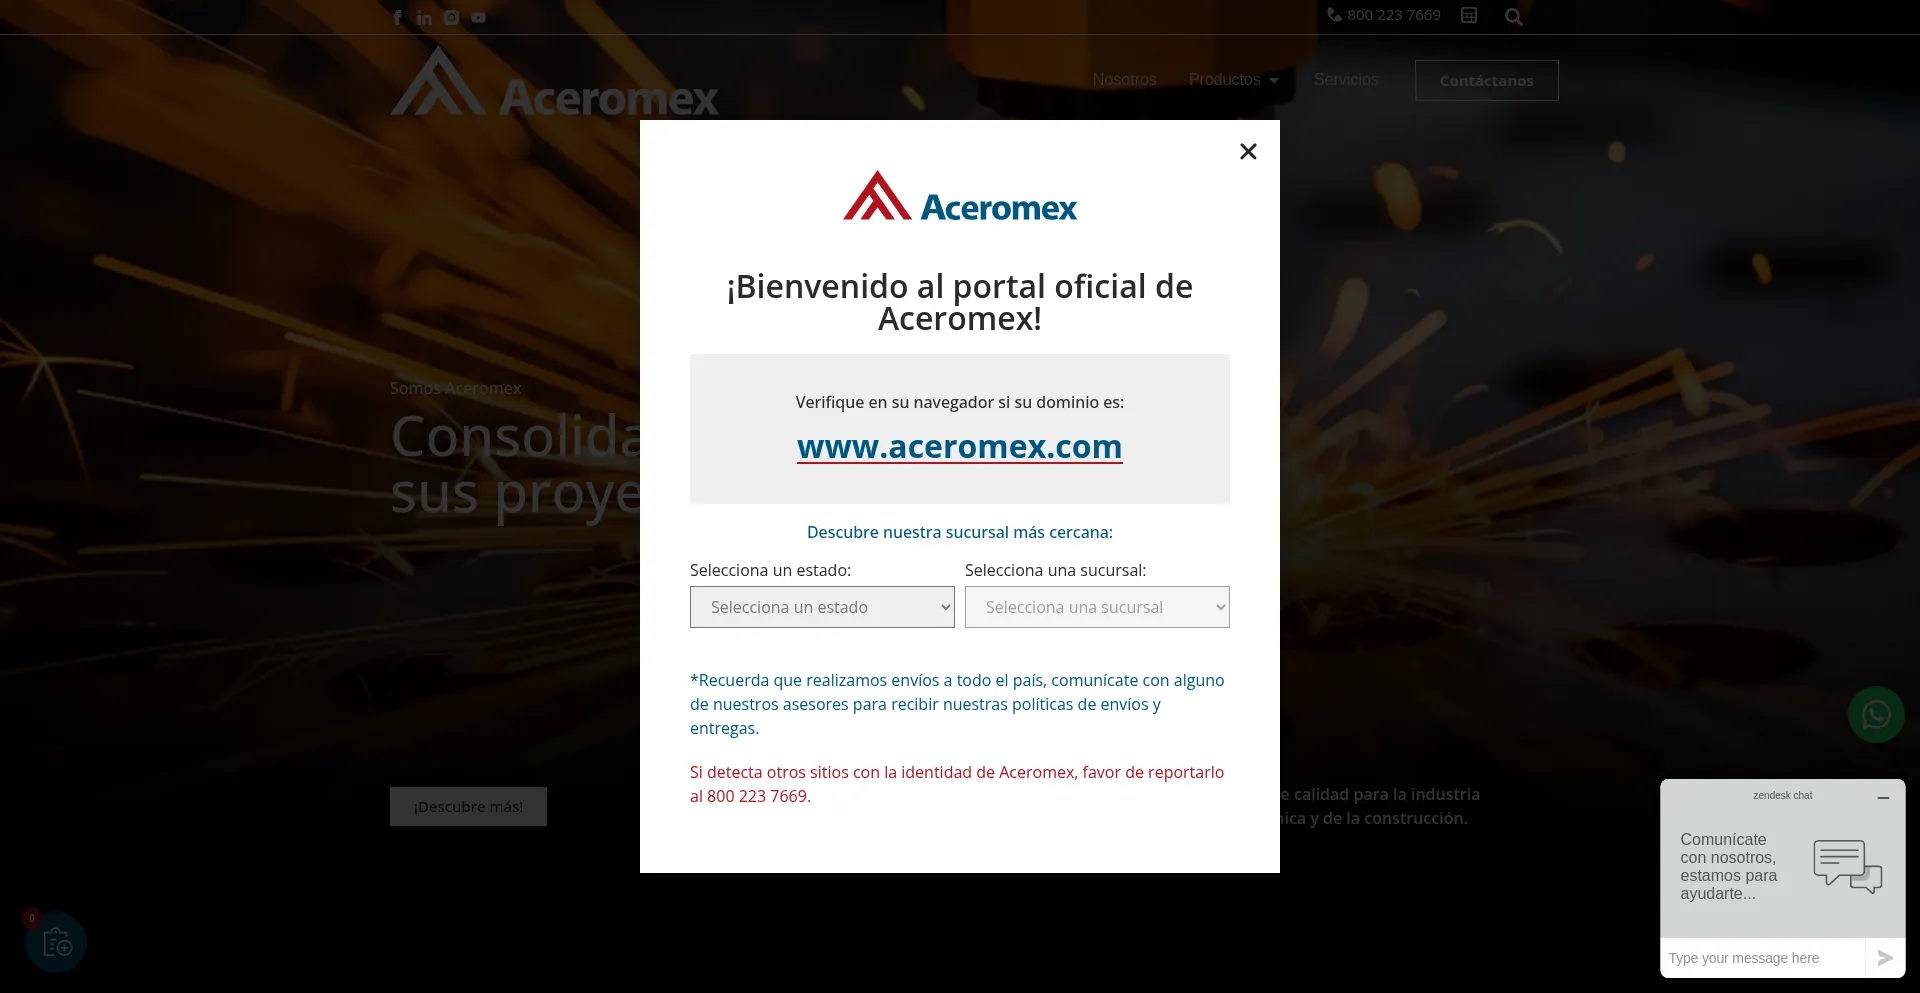Click the search magnifier icon

[1513, 17]
